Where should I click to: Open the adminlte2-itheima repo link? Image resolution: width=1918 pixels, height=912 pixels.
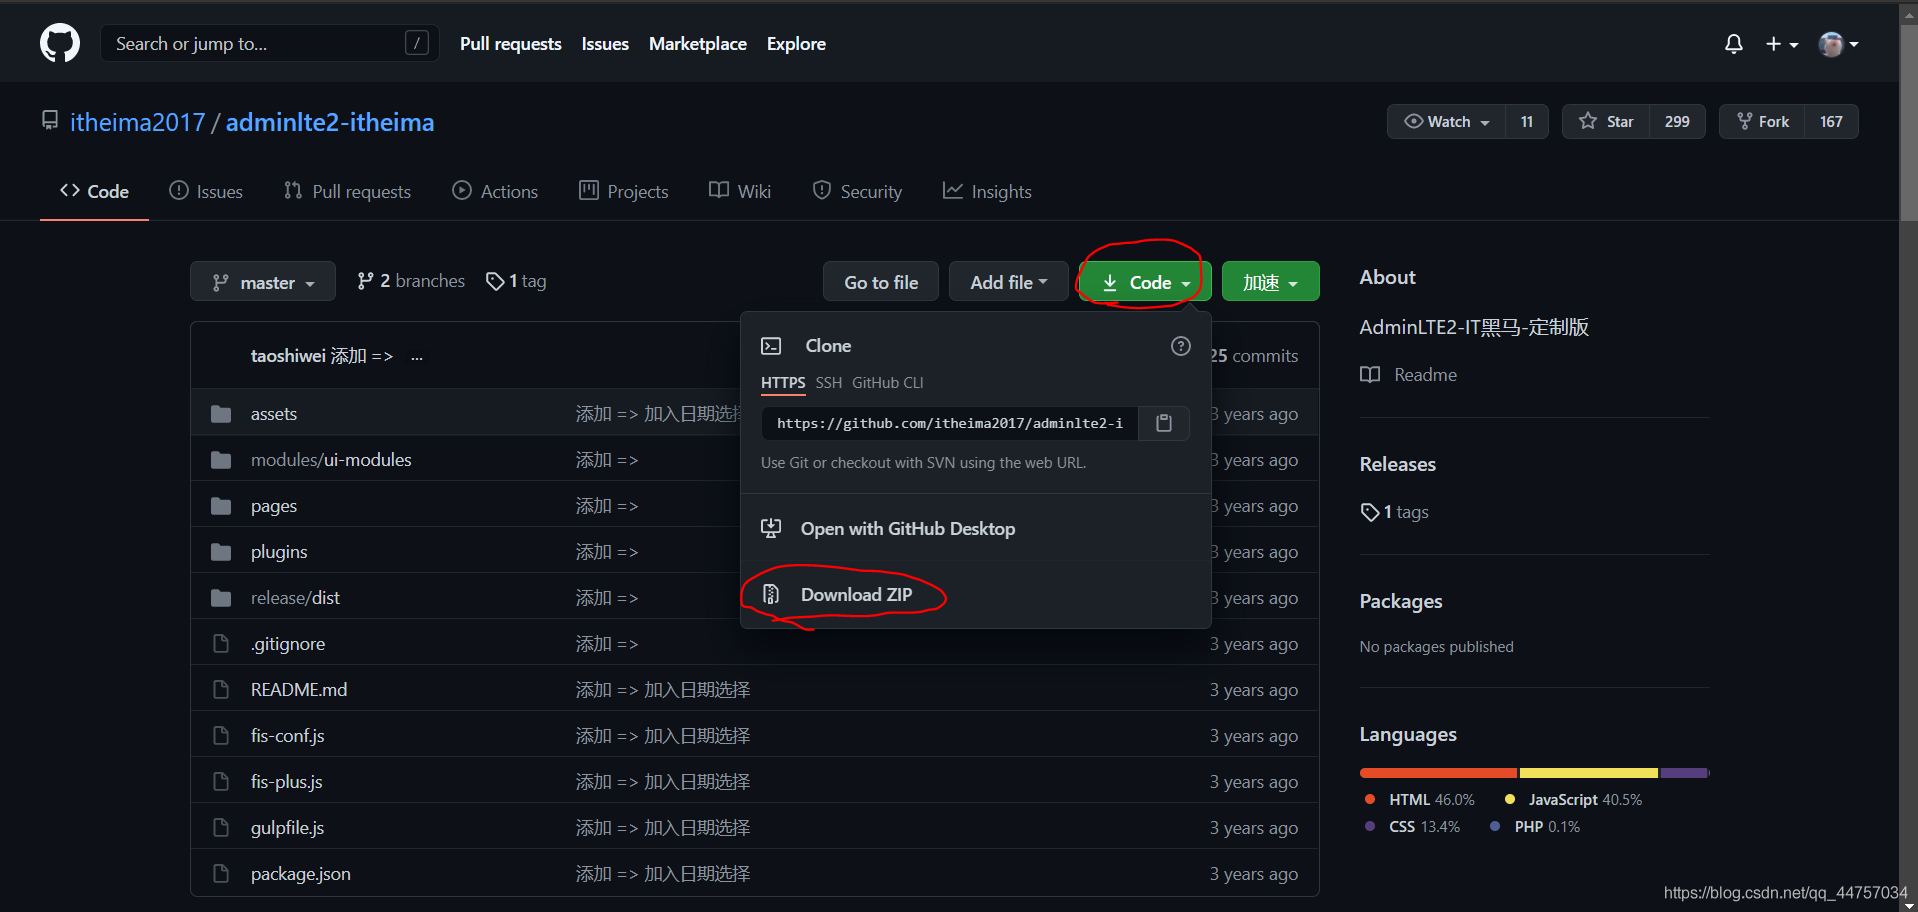(330, 122)
